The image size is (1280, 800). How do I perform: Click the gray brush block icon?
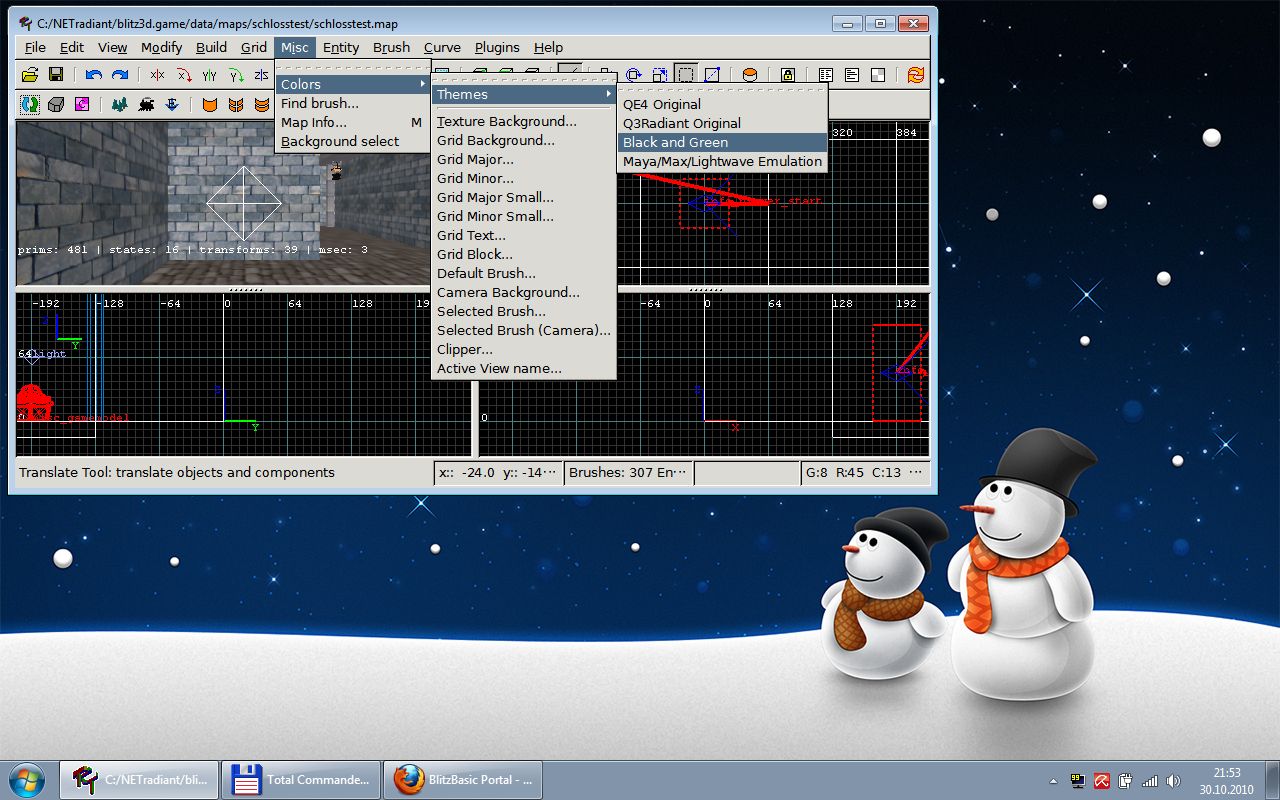click(x=56, y=104)
